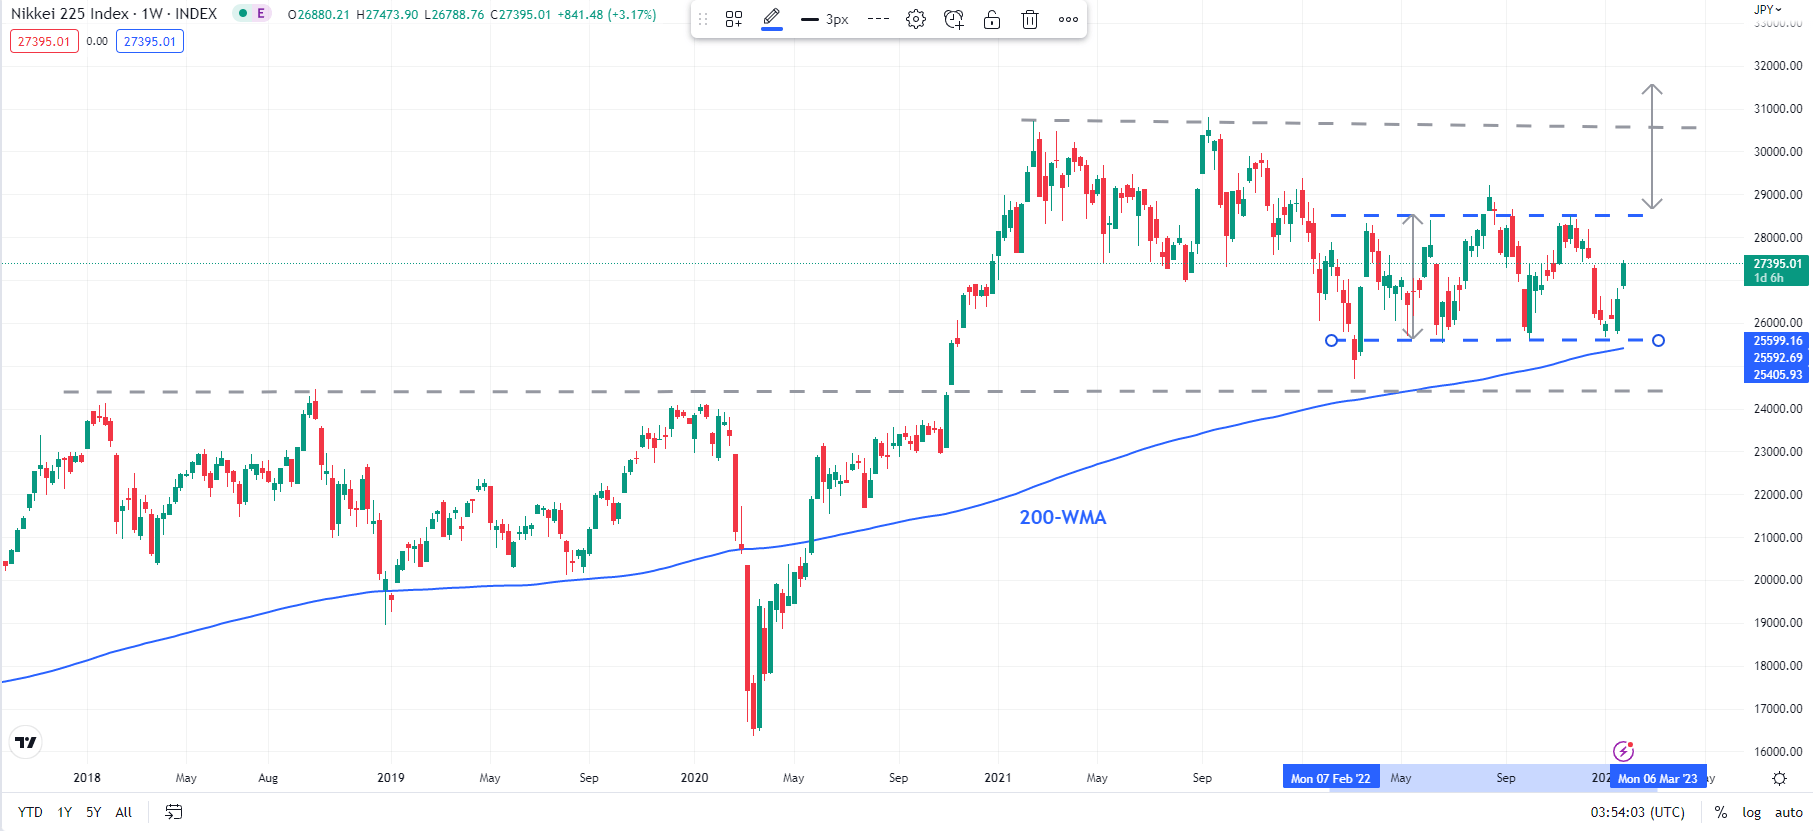Enable the auto scale option
The height and width of the screenshot is (831, 1813).
click(1789, 812)
